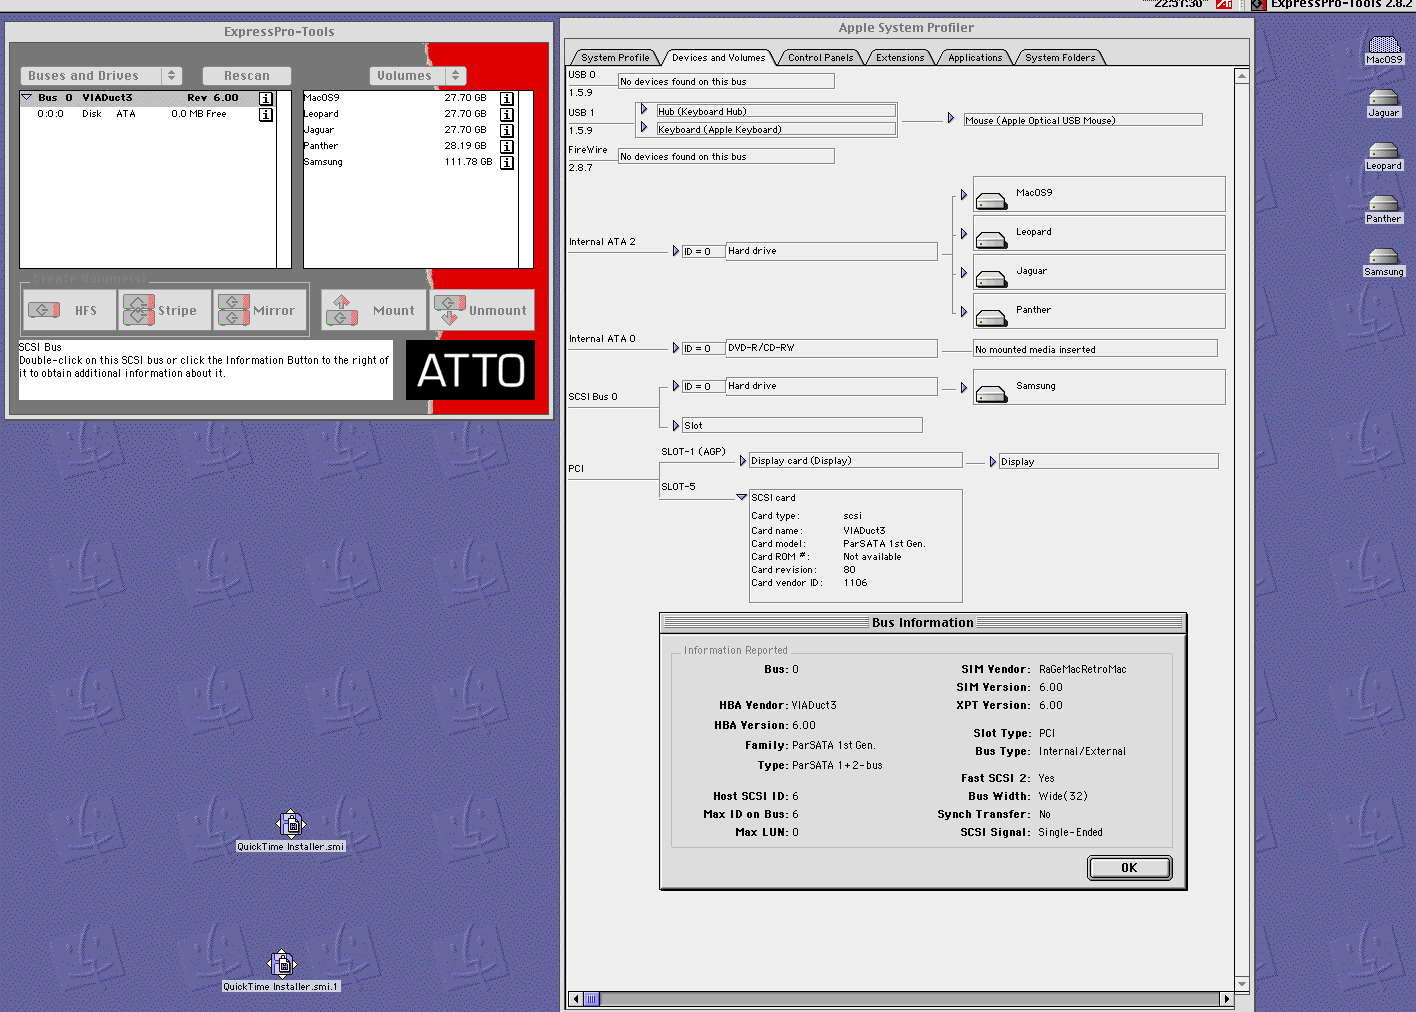Open info for Bus 0 VIADuct3
The height and width of the screenshot is (1012, 1416).
click(x=266, y=98)
